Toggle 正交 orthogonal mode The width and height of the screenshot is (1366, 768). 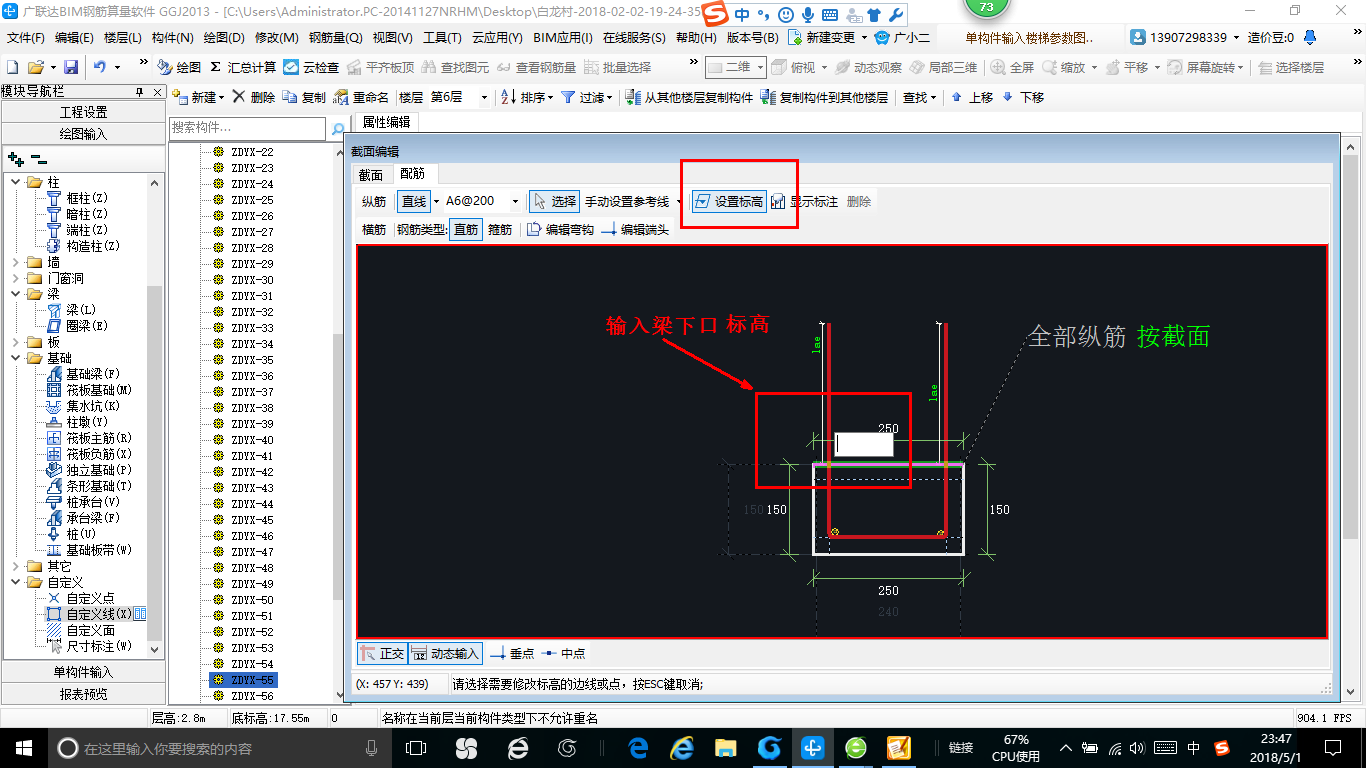click(x=382, y=653)
